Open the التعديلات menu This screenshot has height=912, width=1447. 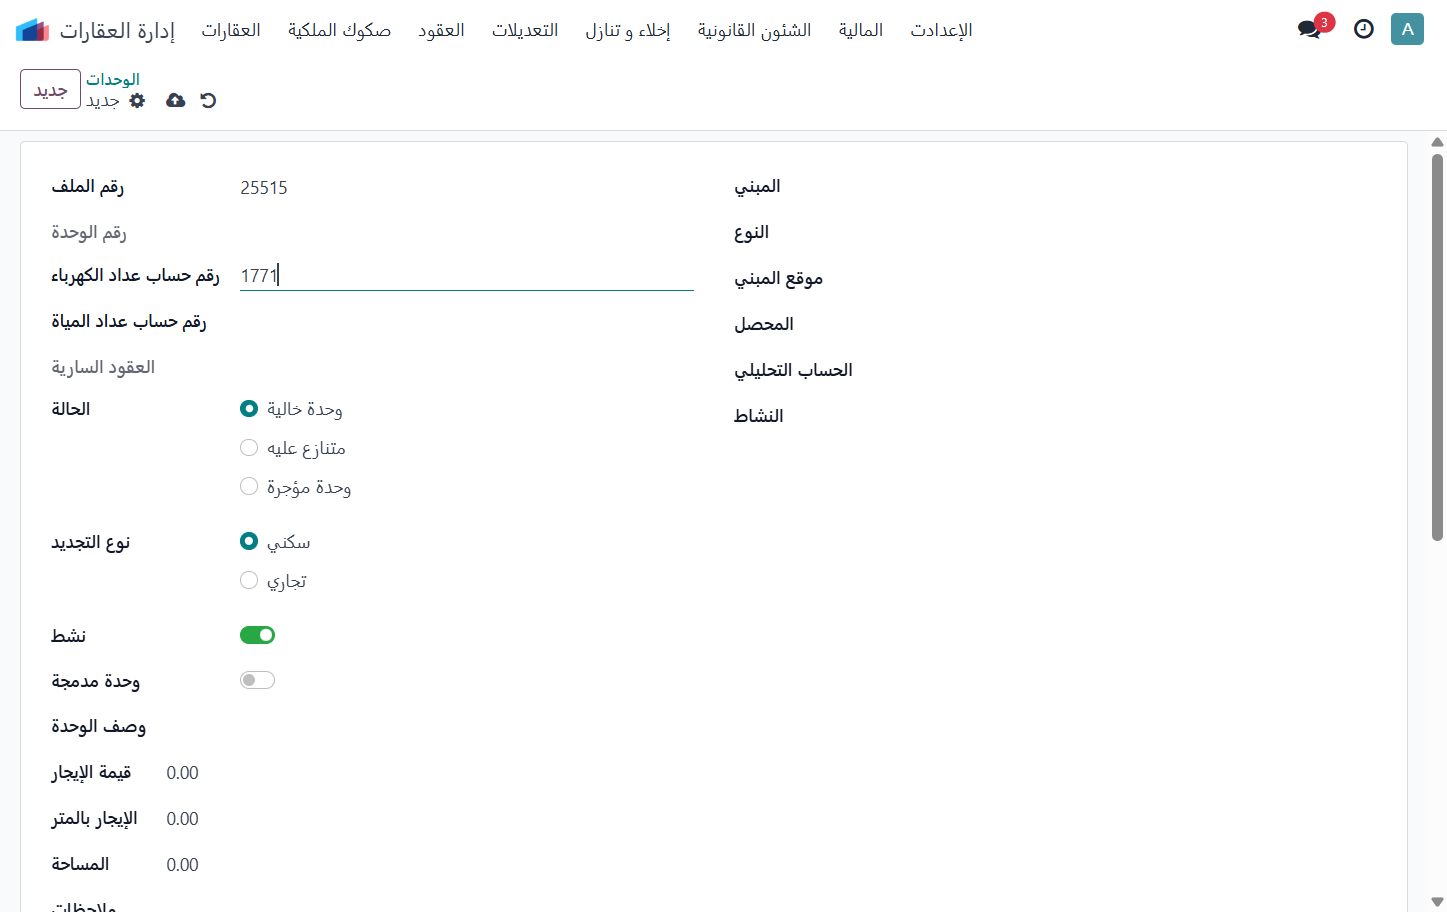pyautogui.click(x=525, y=30)
